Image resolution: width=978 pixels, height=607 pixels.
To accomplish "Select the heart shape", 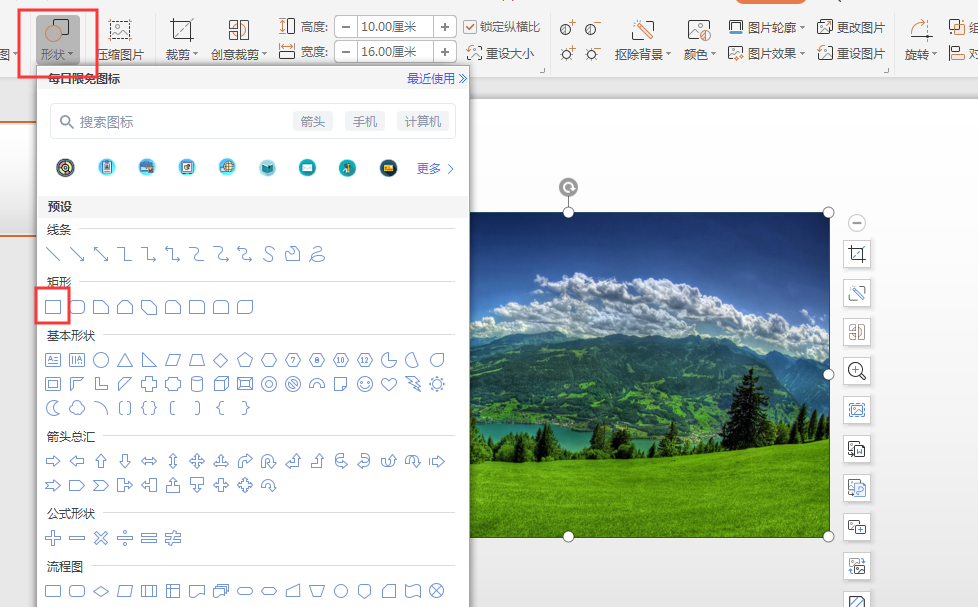I will (389, 384).
